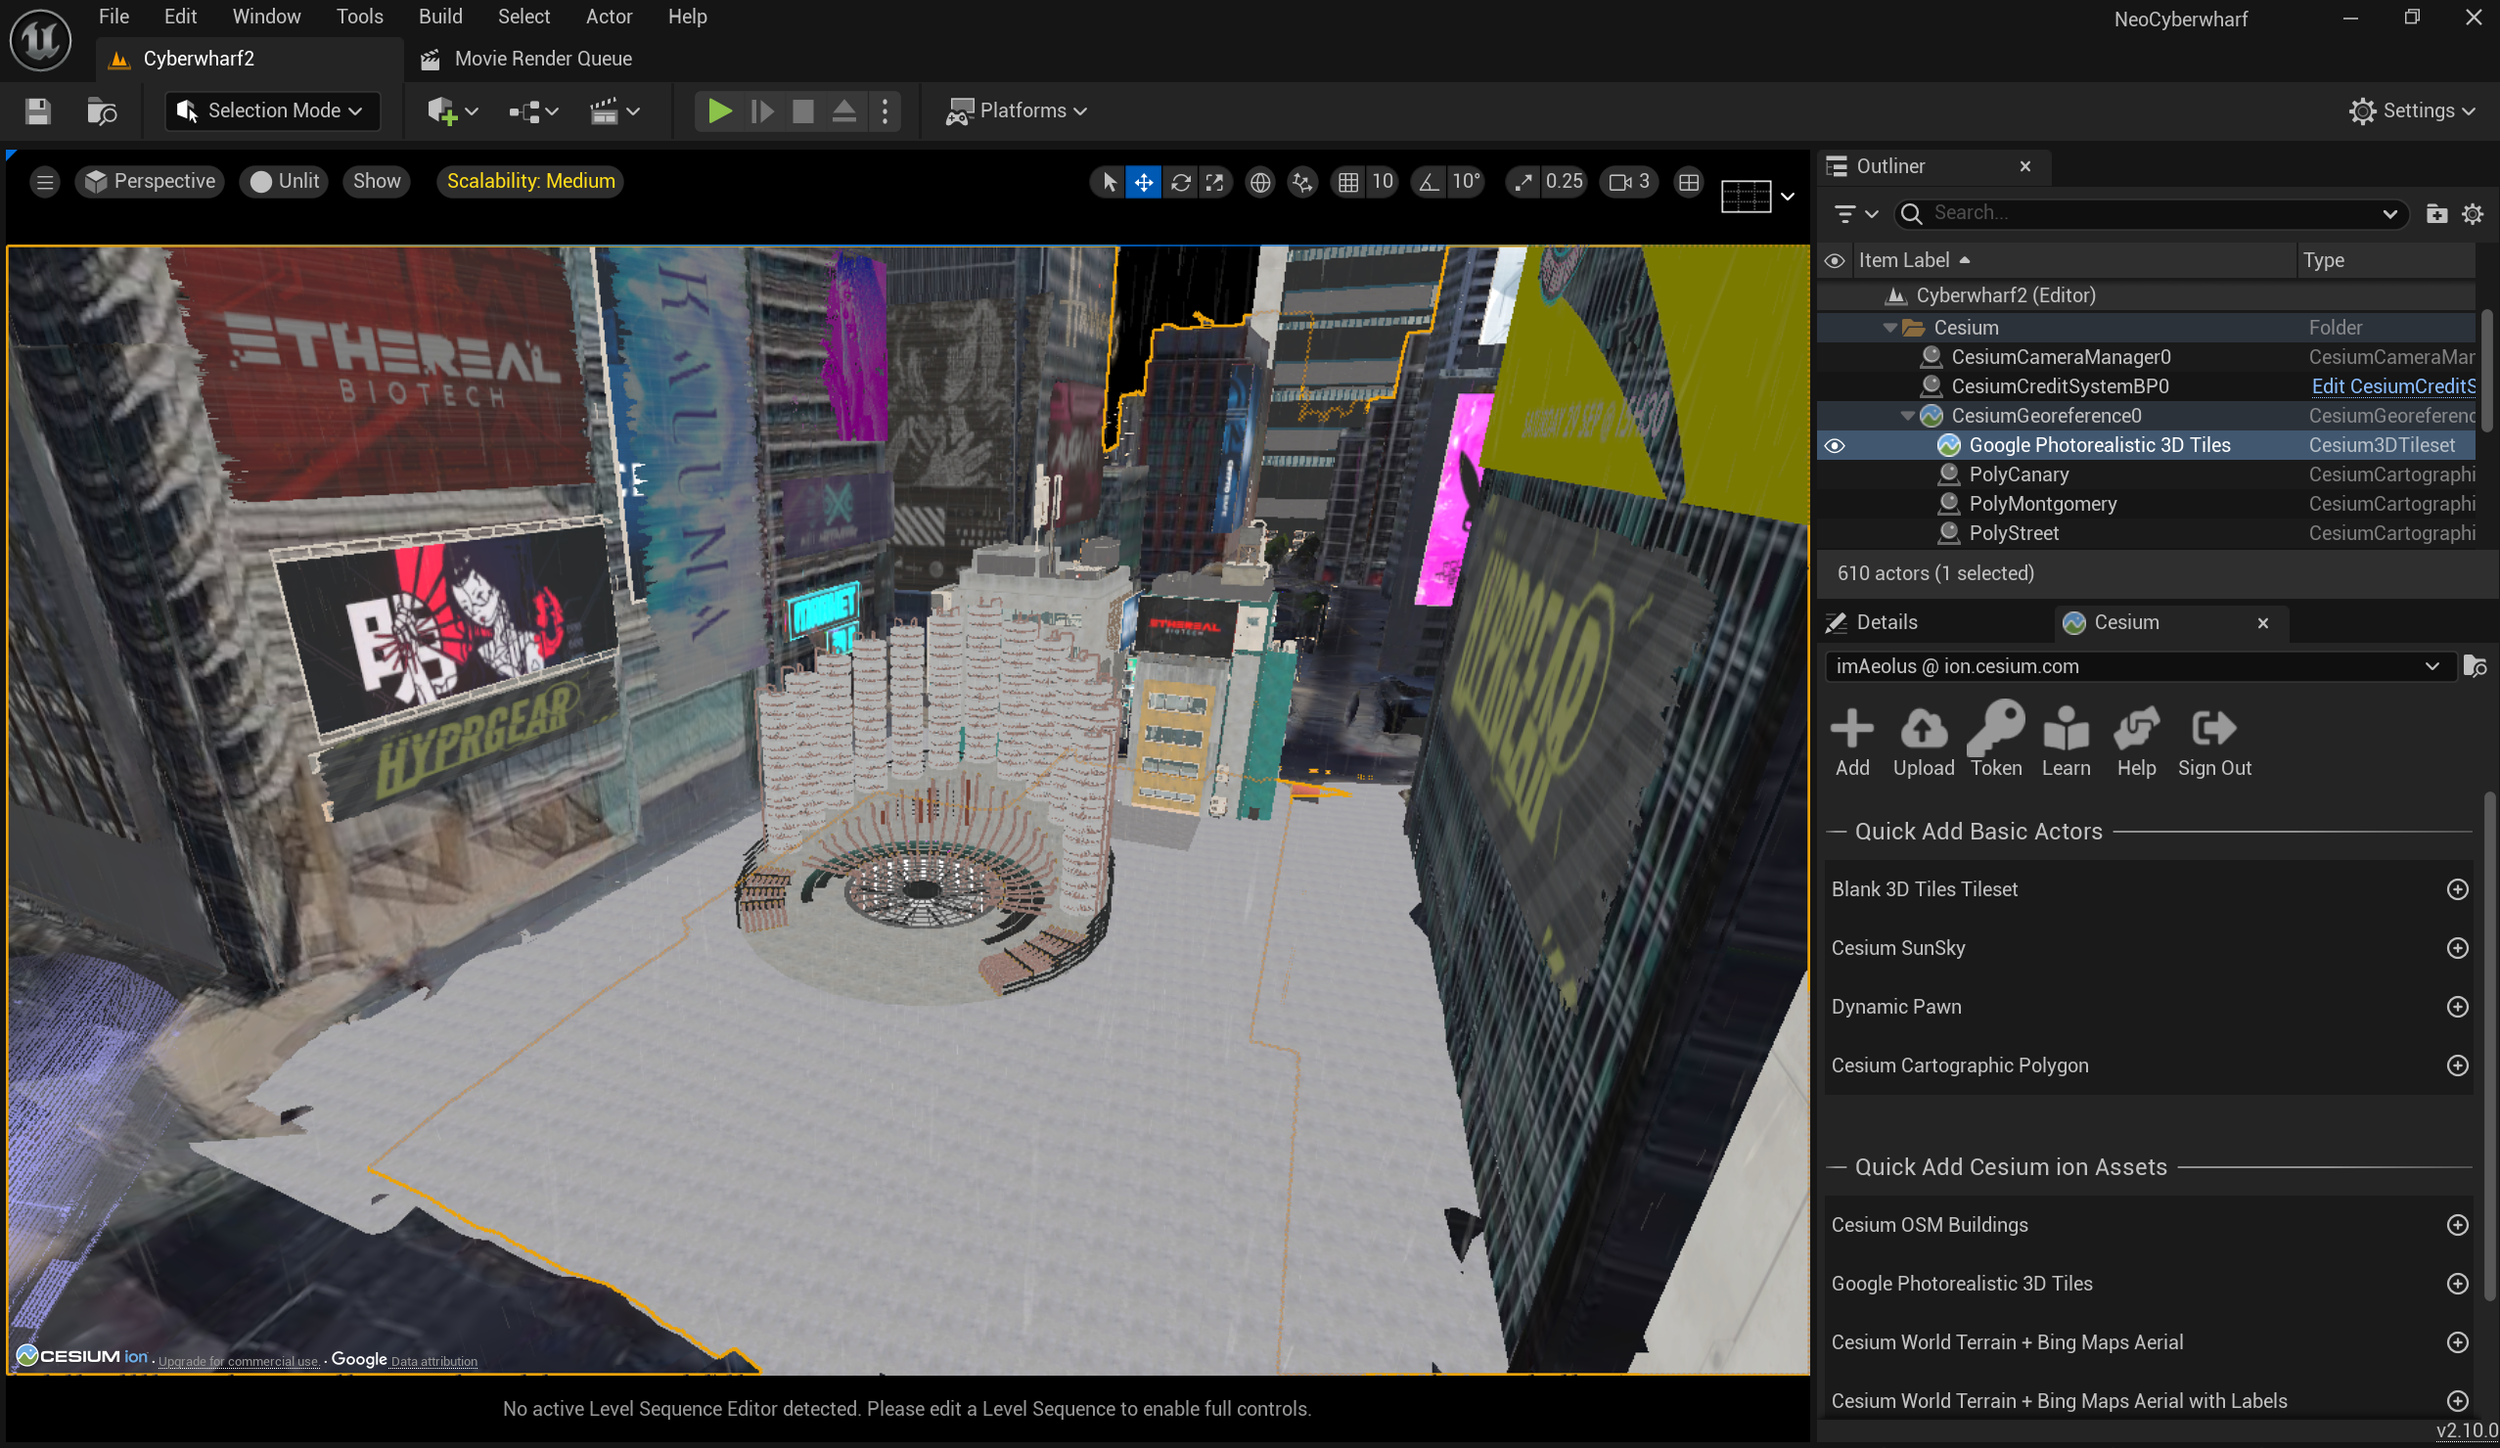Click the Edit CesiumCreditSystem link

coord(2392,386)
